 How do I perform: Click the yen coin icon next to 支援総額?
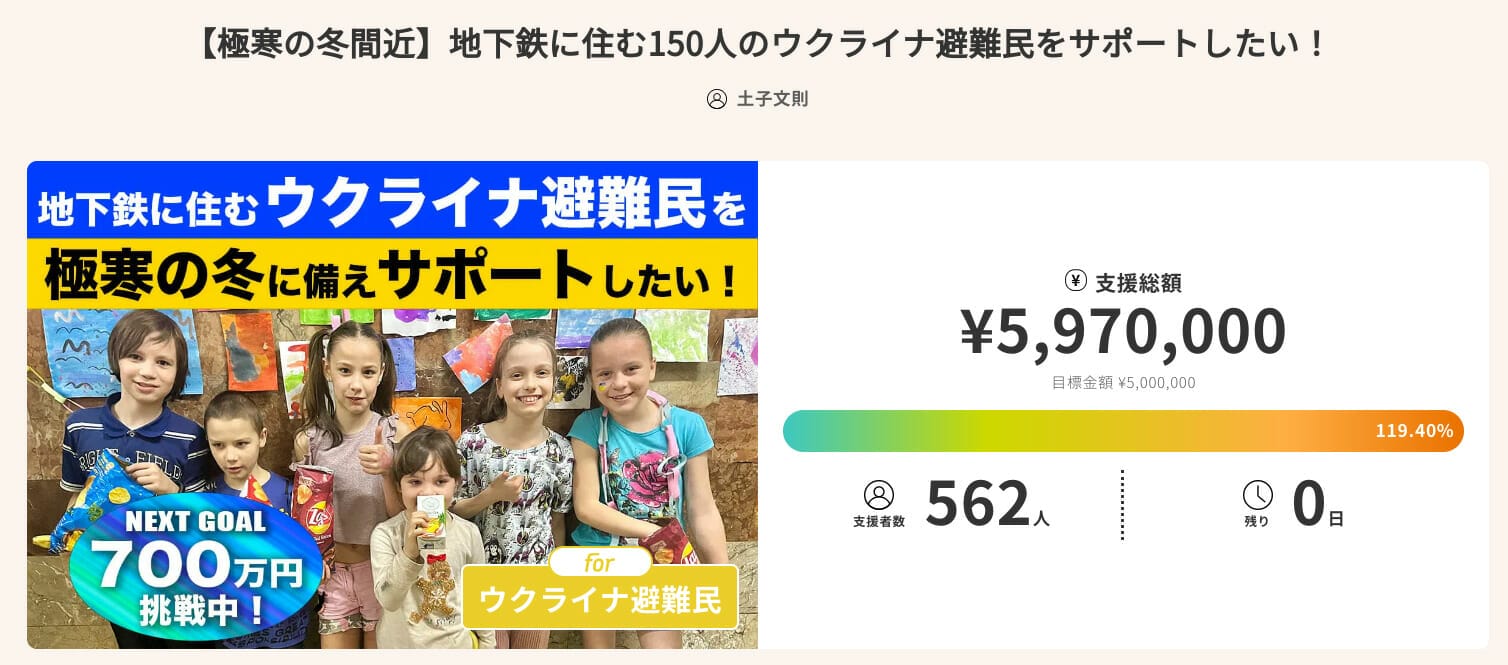pos(1076,280)
